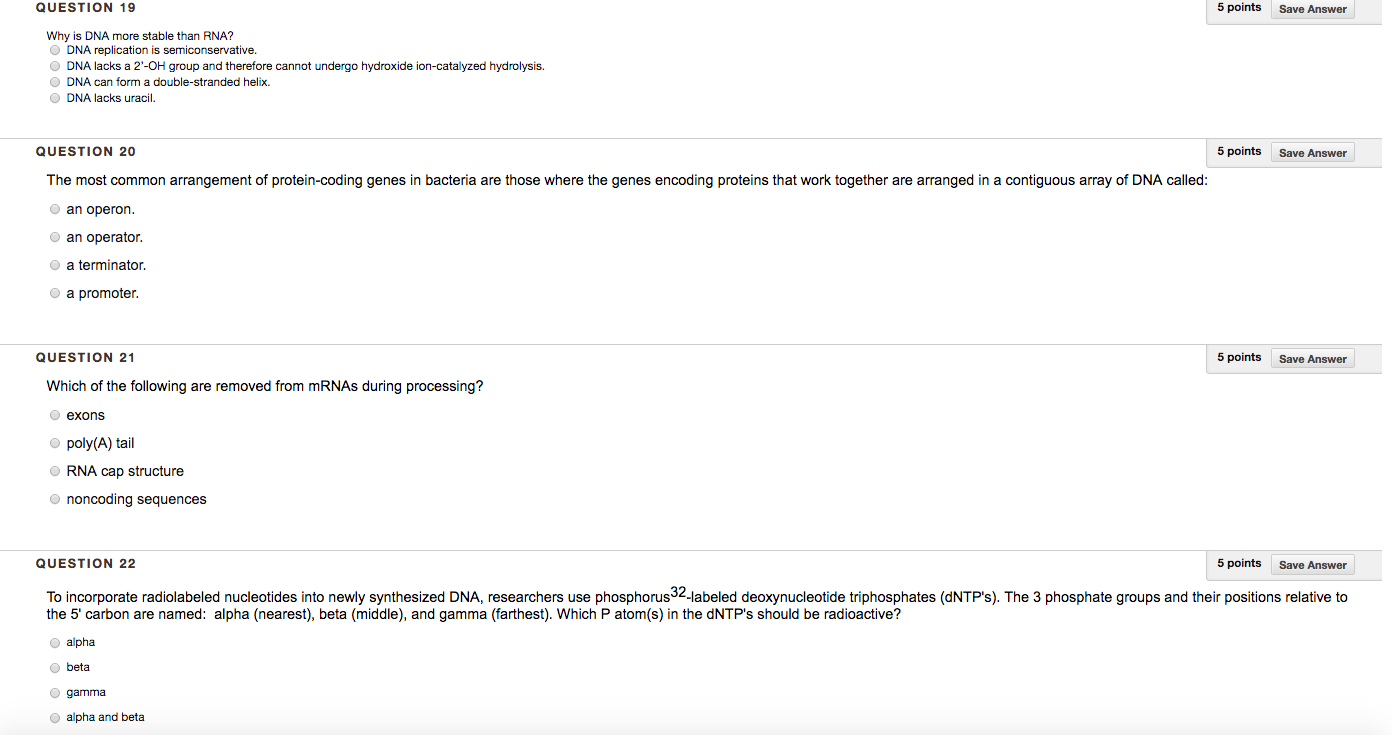Pick "DNA lacks uracil" radio button
The image size is (1392, 735).
point(54,98)
